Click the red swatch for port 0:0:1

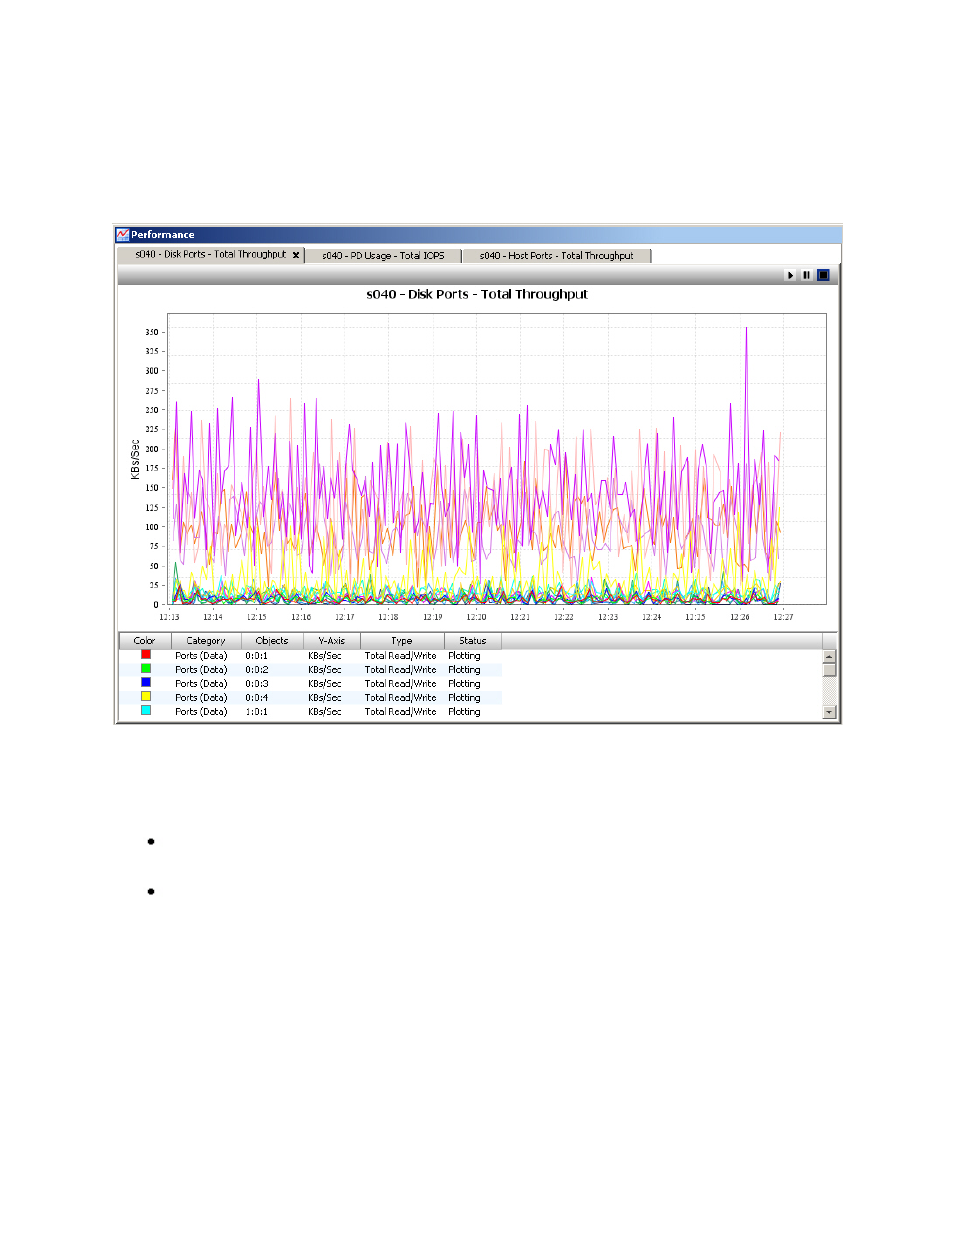[146, 654]
